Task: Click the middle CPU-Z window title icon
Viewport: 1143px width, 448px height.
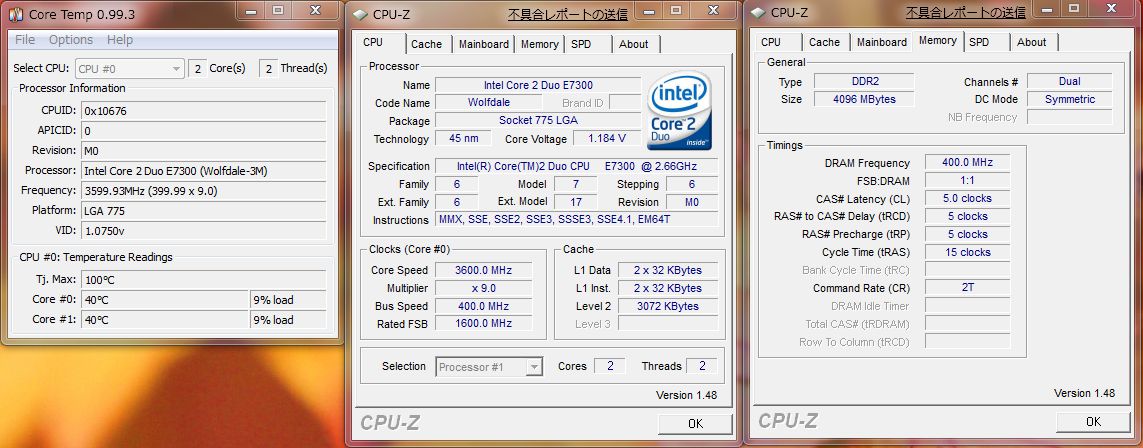Action: point(360,15)
